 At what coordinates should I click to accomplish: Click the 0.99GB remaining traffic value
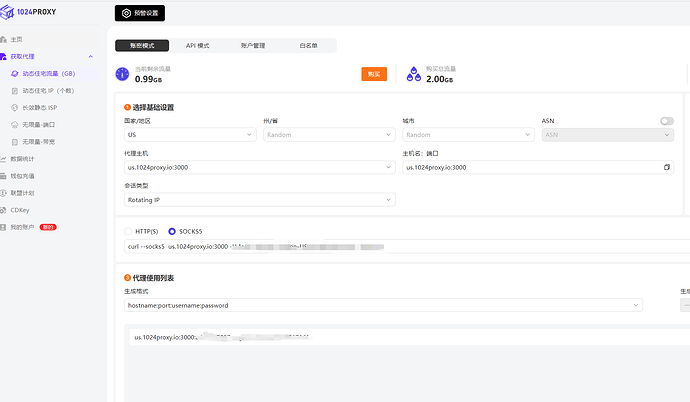tap(148, 79)
